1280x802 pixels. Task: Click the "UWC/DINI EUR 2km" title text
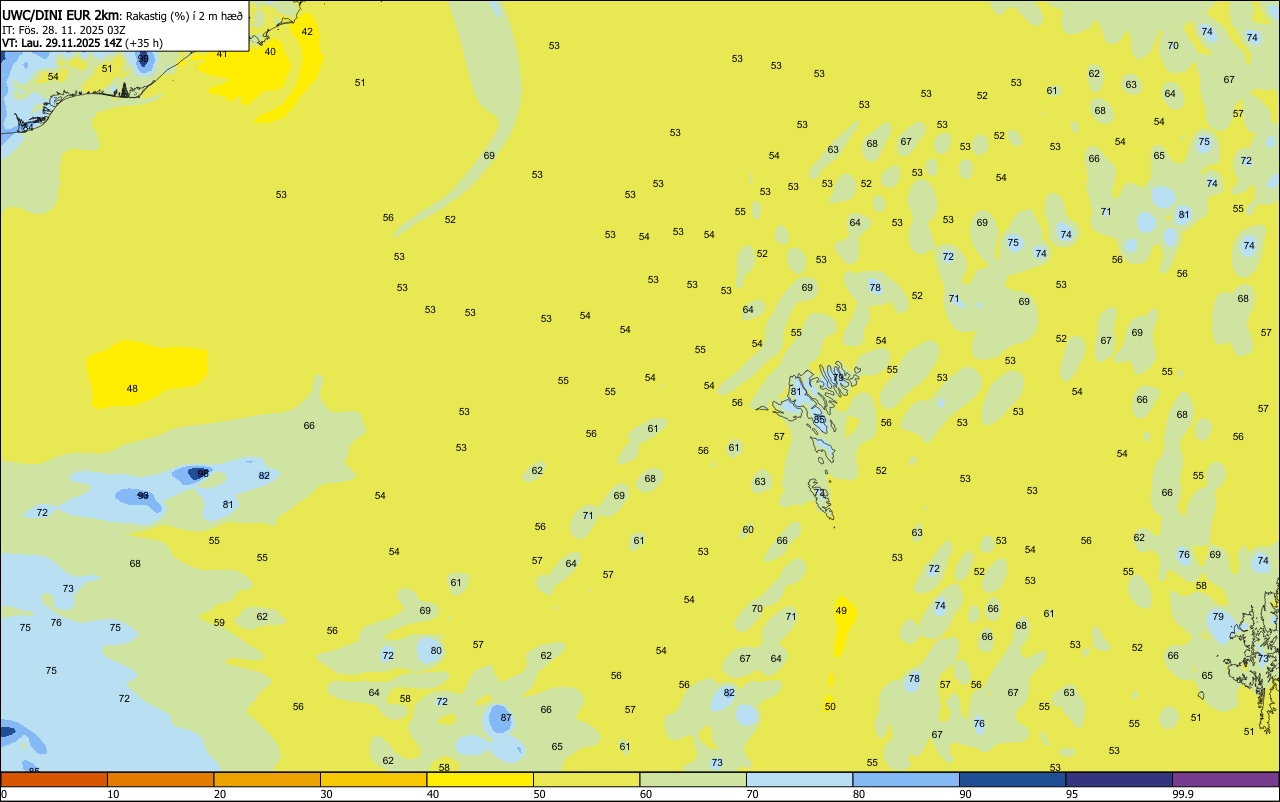coord(60,15)
